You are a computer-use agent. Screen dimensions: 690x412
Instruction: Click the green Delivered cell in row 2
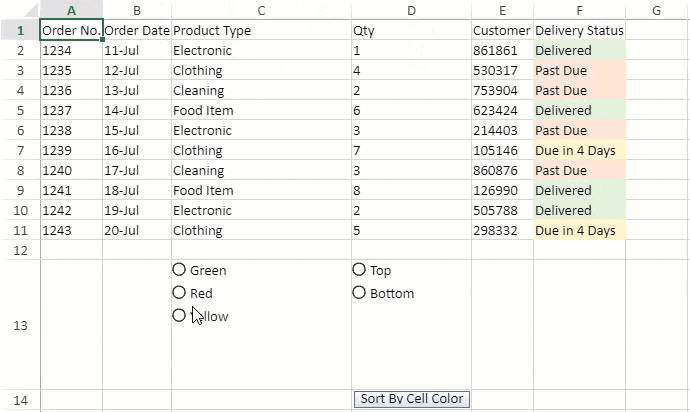pos(580,51)
